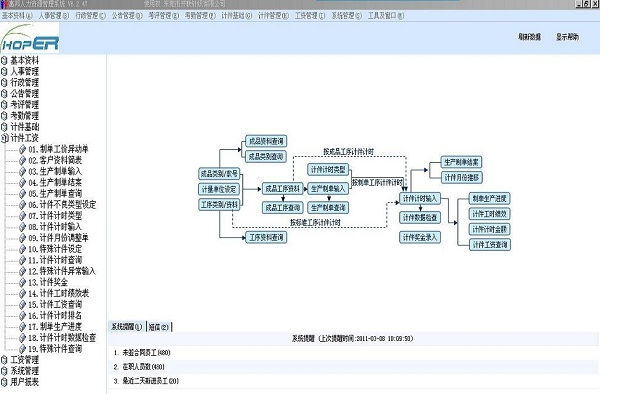Open the 基本资料(A) menu

point(17,16)
